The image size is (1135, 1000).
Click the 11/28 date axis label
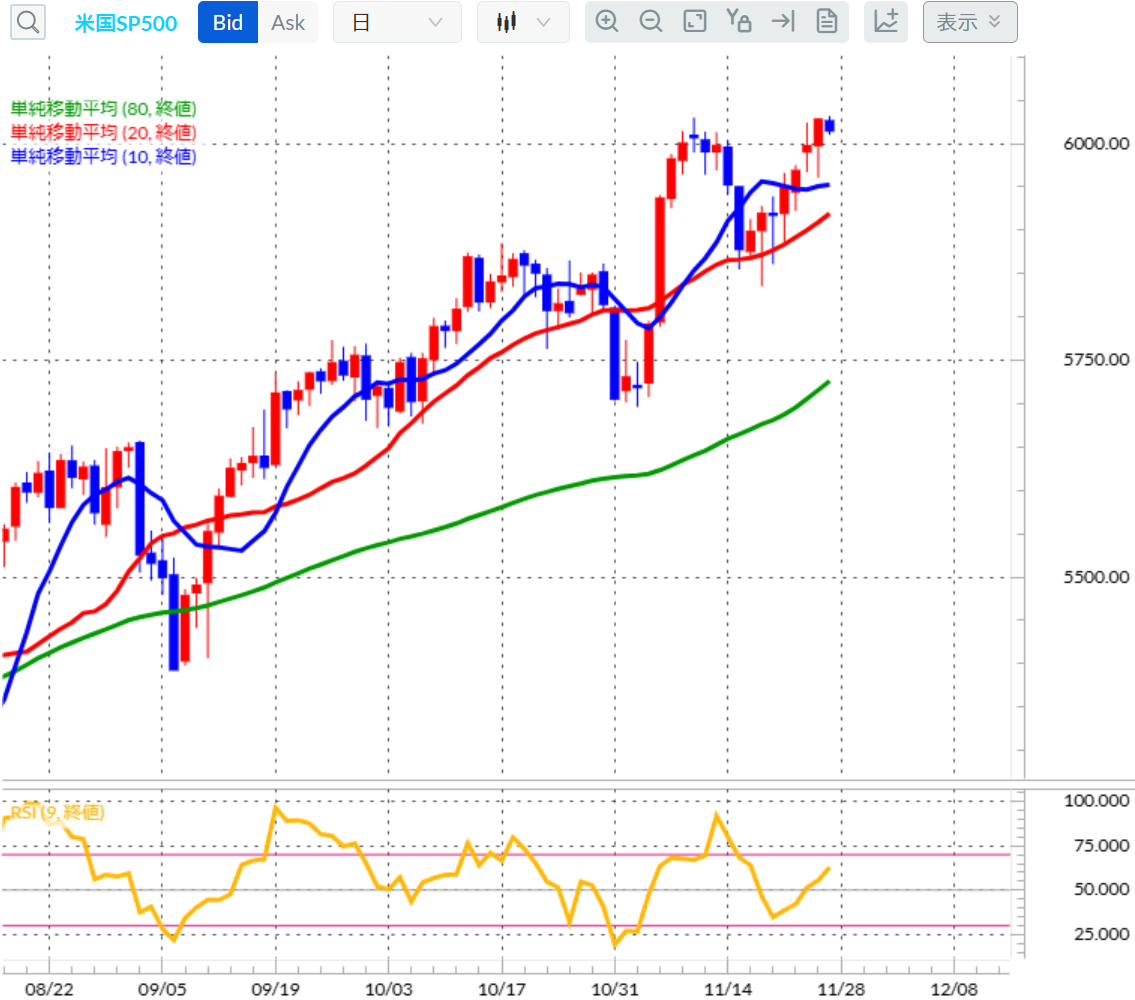[x=841, y=989]
